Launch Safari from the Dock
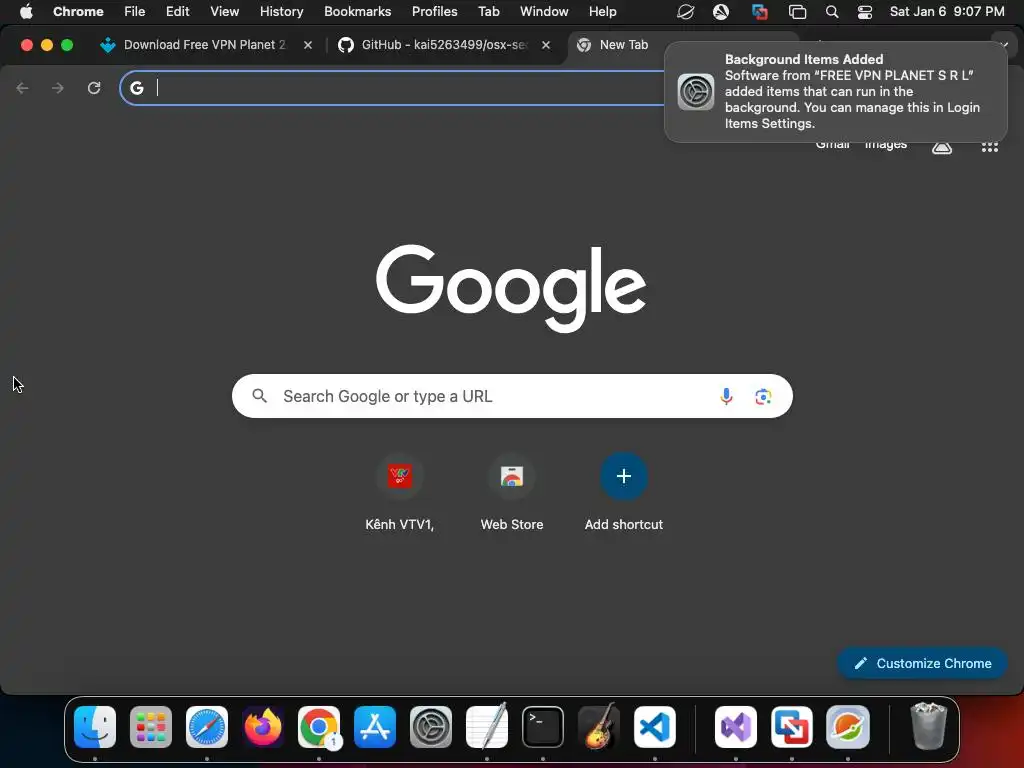The image size is (1024, 768). (x=207, y=727)
